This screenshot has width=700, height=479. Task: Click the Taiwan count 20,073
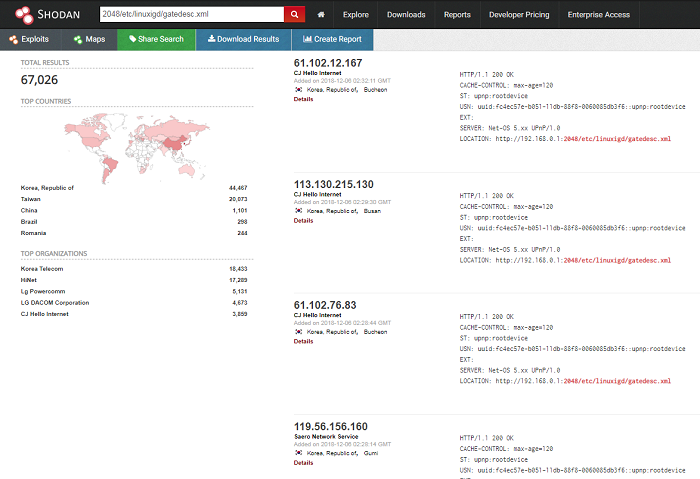coord(238,199)
